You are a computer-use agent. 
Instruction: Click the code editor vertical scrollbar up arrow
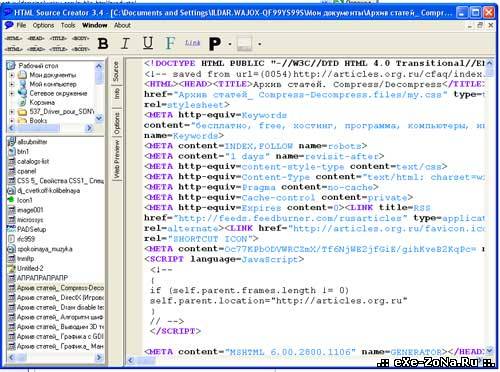pyautogui.click(x=489, y=63)
